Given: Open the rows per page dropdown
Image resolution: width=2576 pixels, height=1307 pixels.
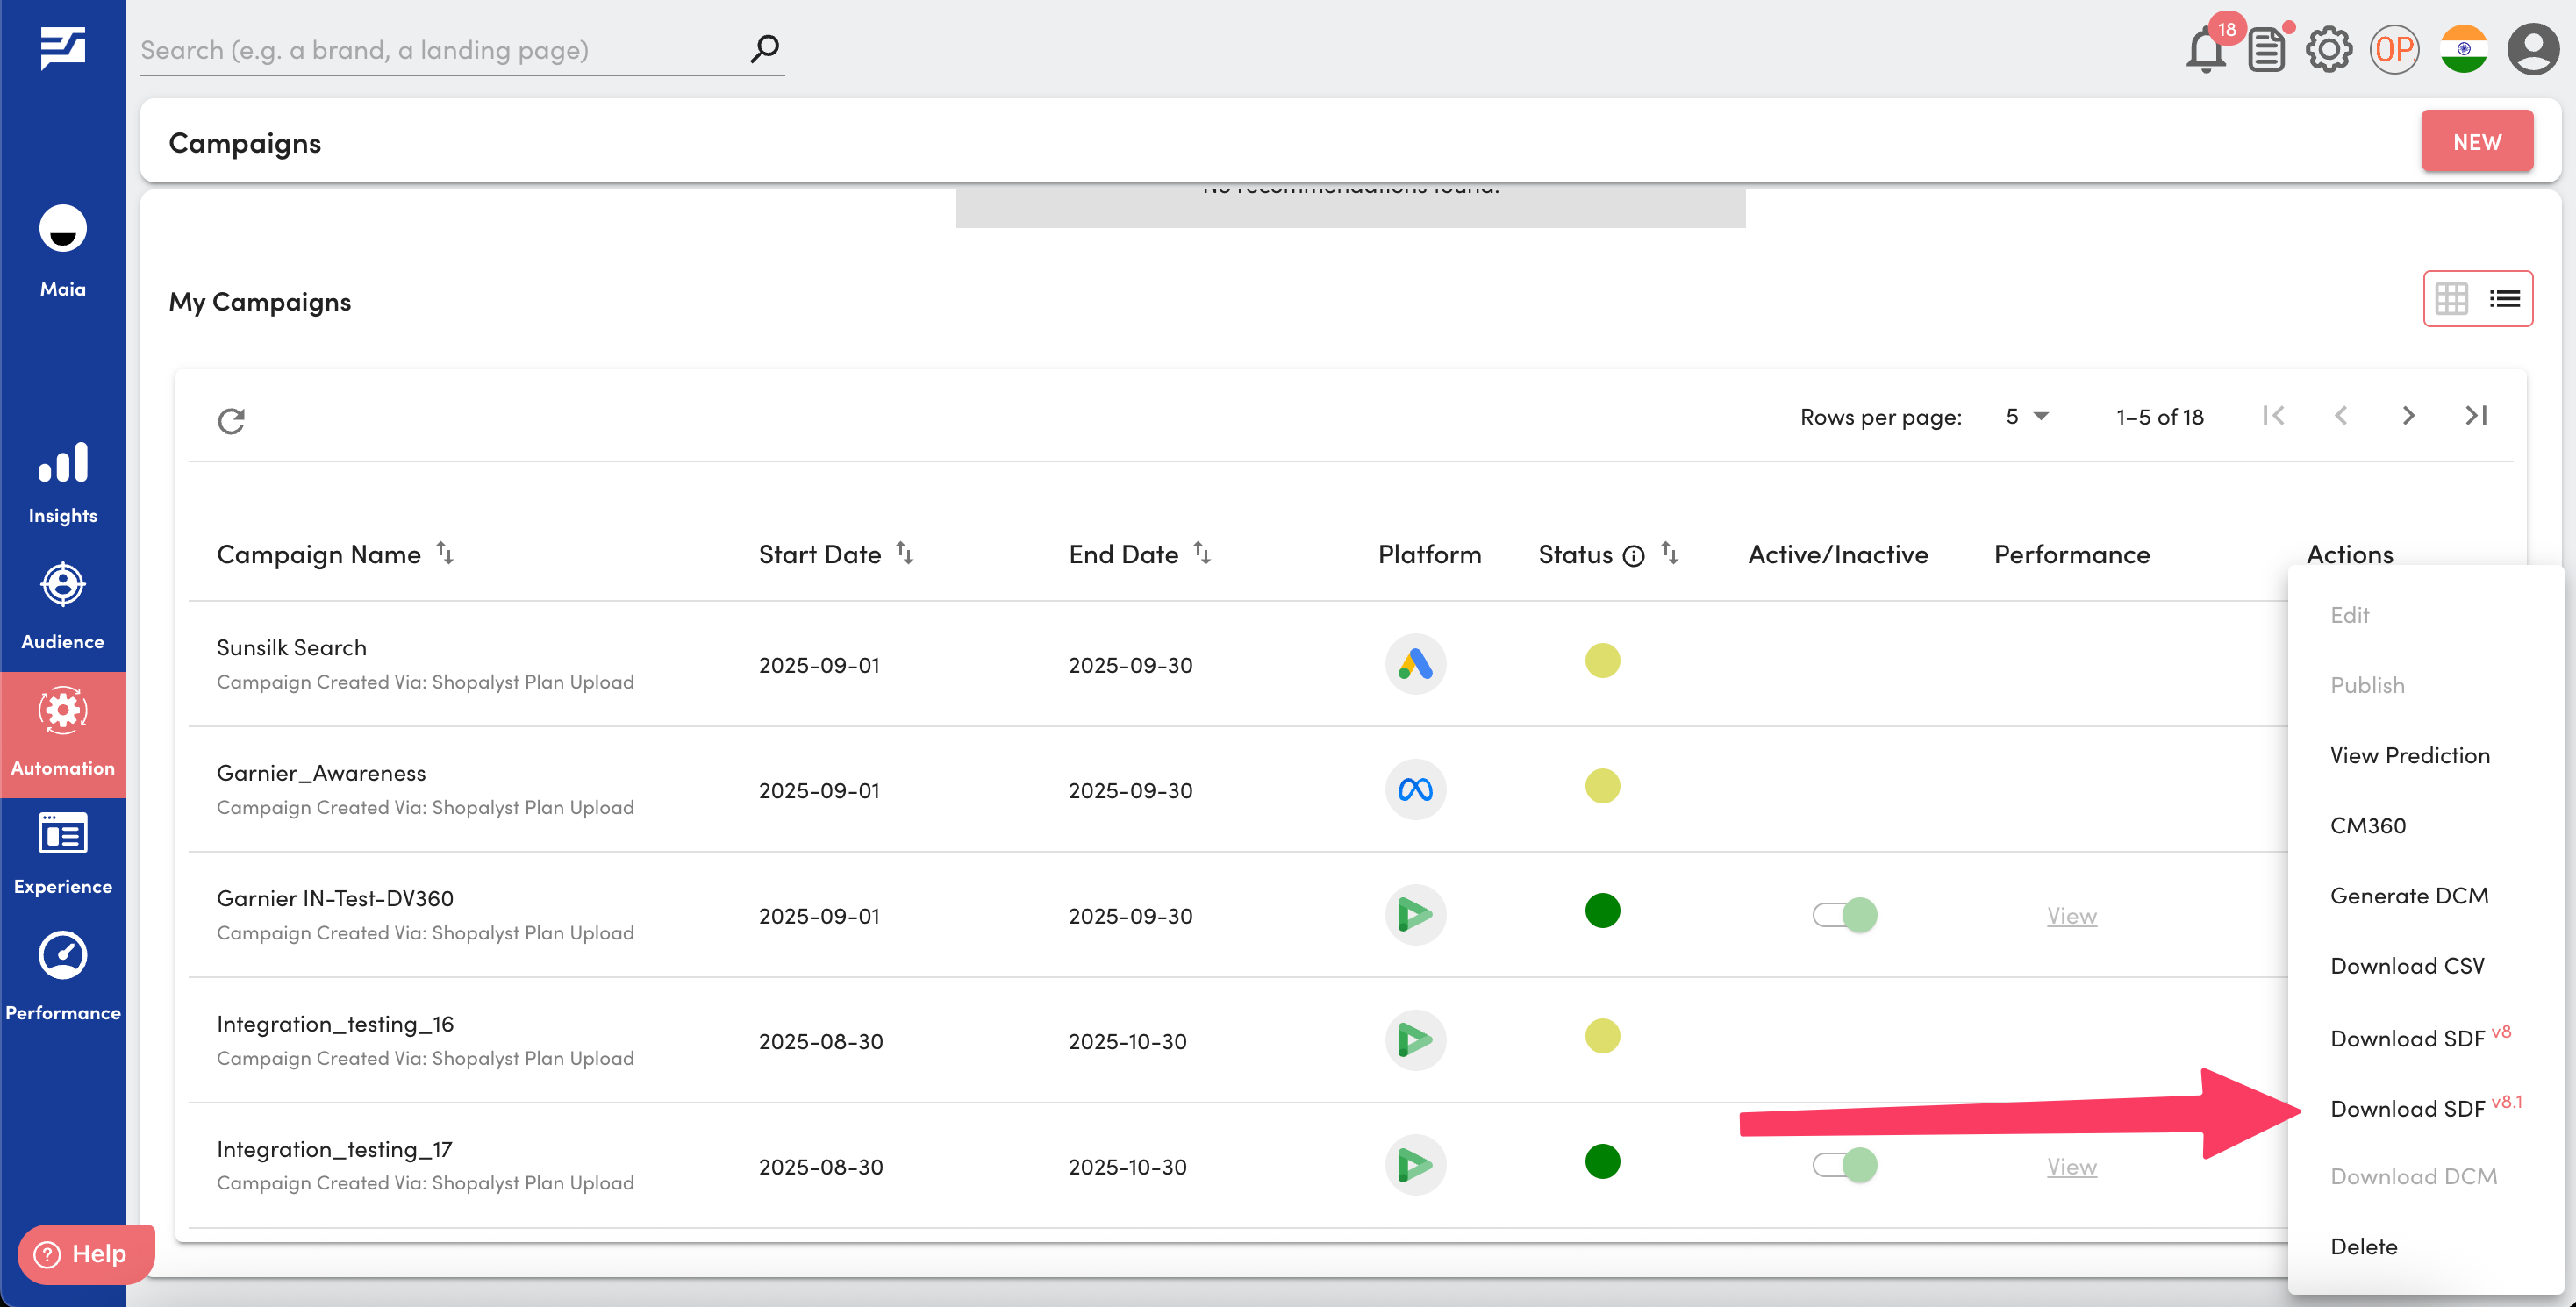Looking at the screenshot, I should [x=2027, y=416].
